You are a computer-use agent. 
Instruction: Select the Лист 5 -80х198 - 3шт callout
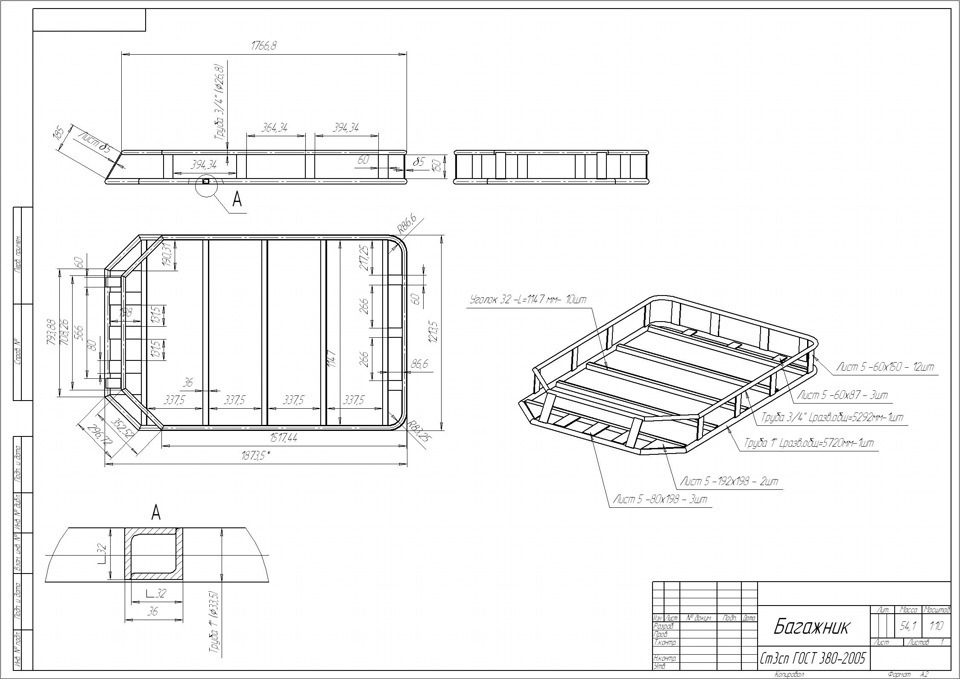coord(661,500)
